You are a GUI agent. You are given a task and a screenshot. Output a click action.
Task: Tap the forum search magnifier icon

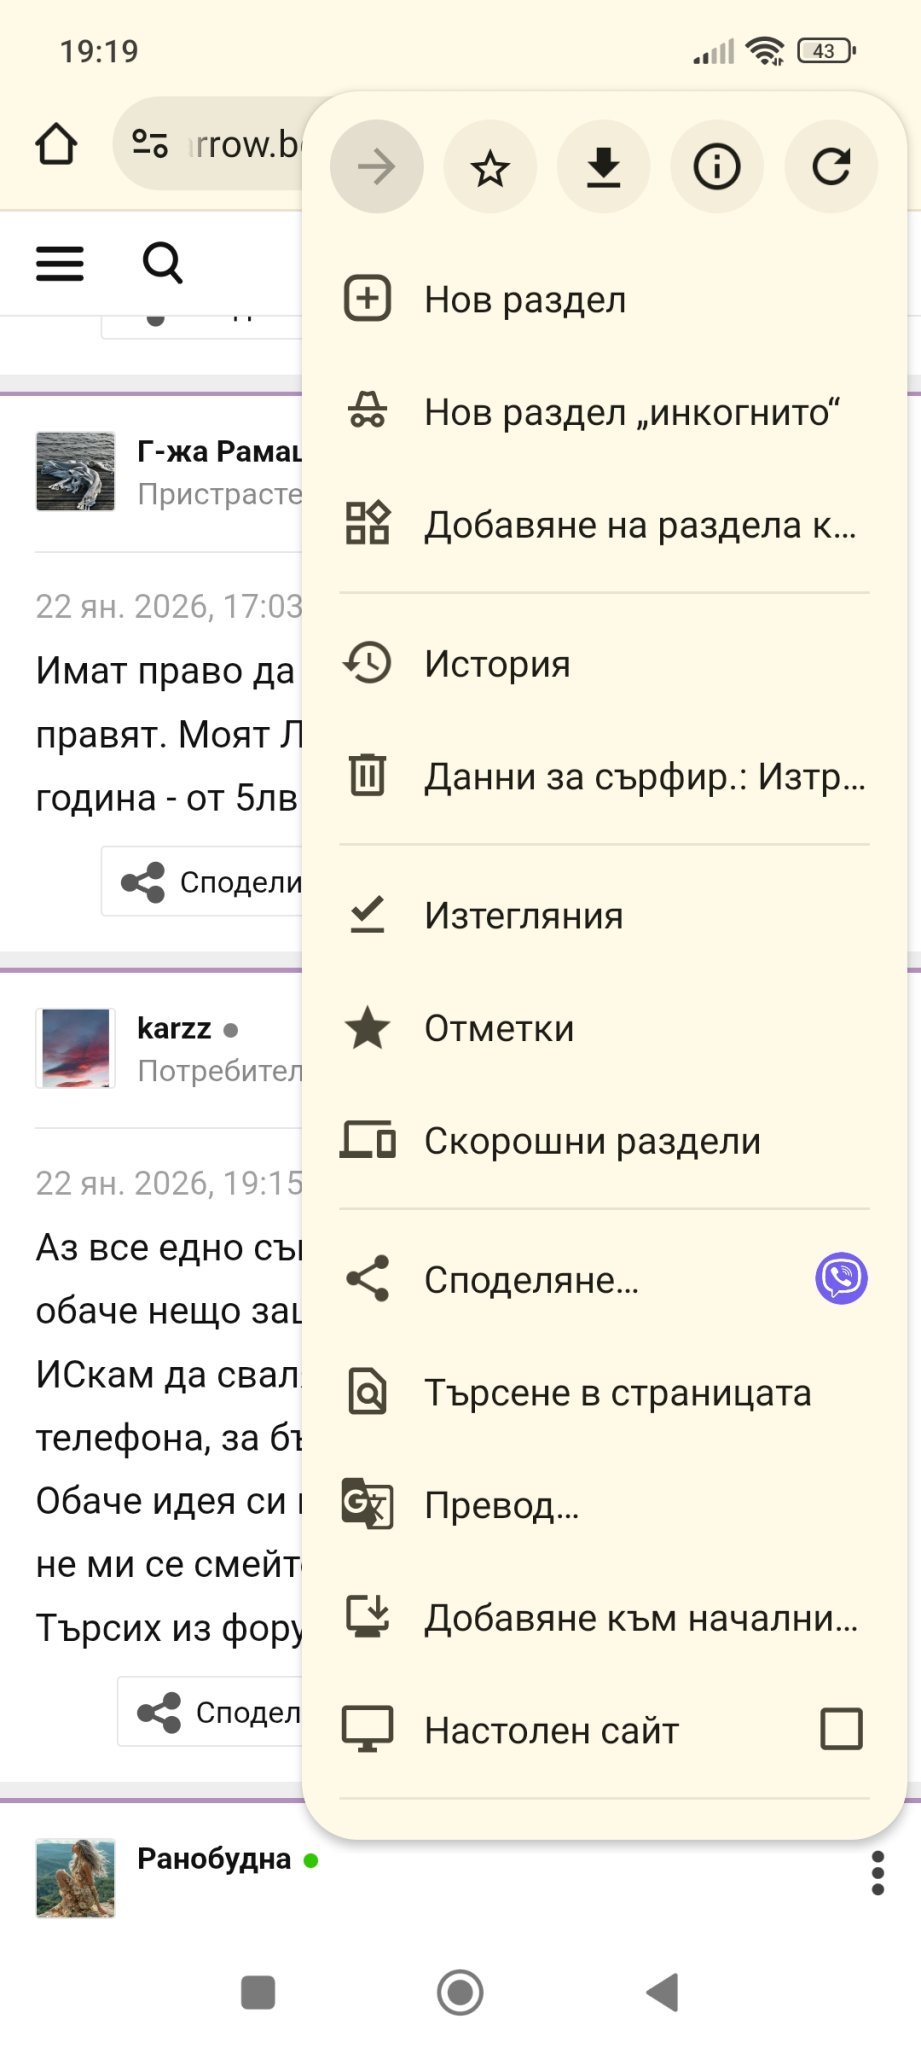[x=162, y=264]
